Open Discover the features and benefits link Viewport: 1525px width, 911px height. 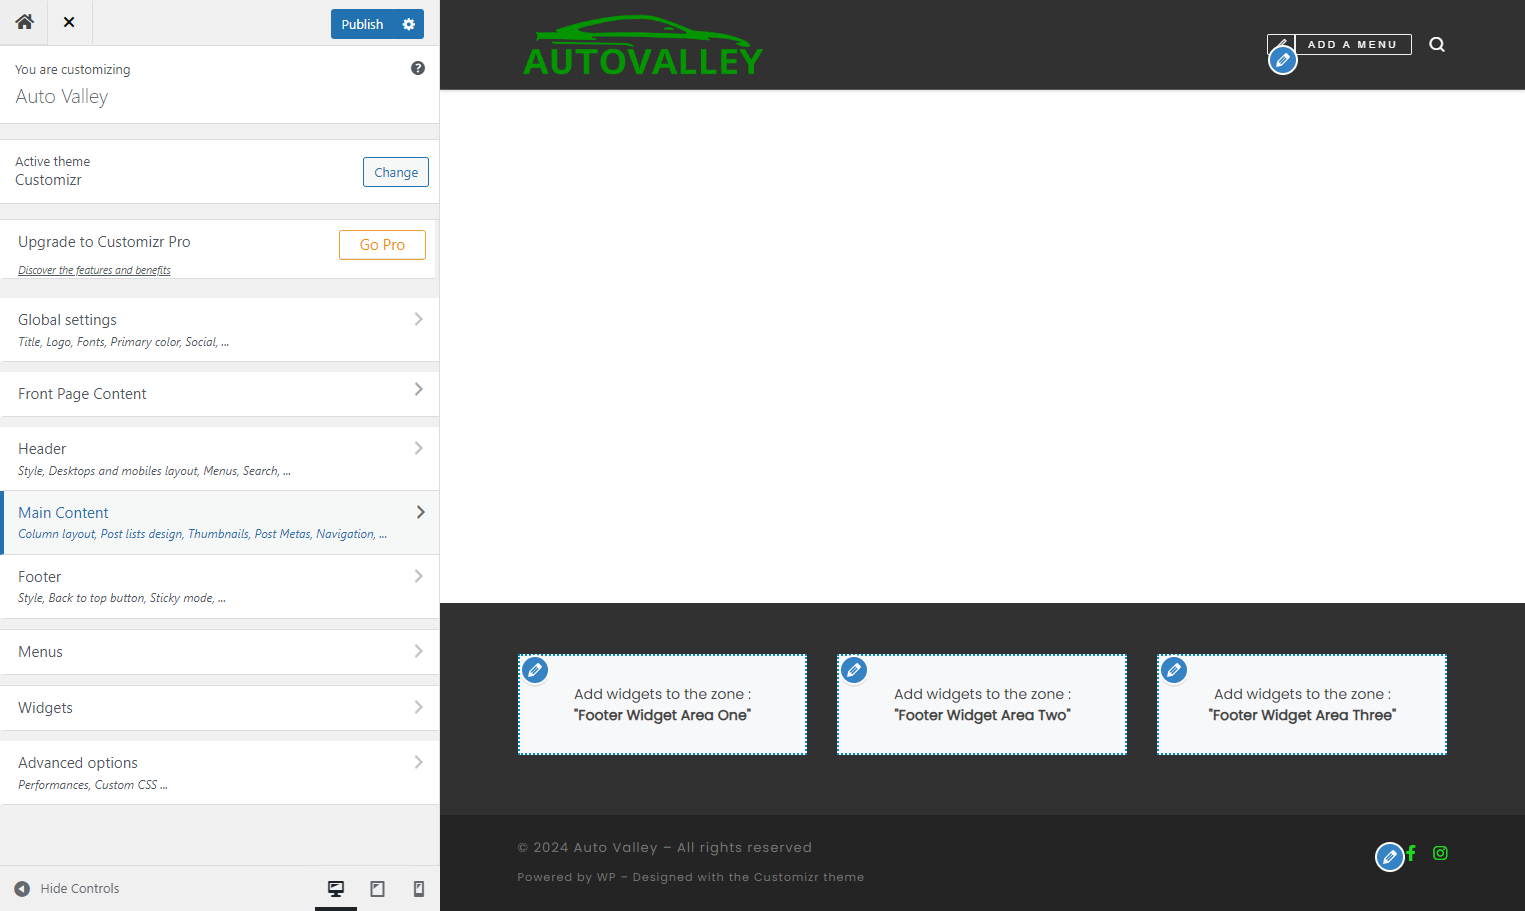pyautogui.click(x=94, y=270)
